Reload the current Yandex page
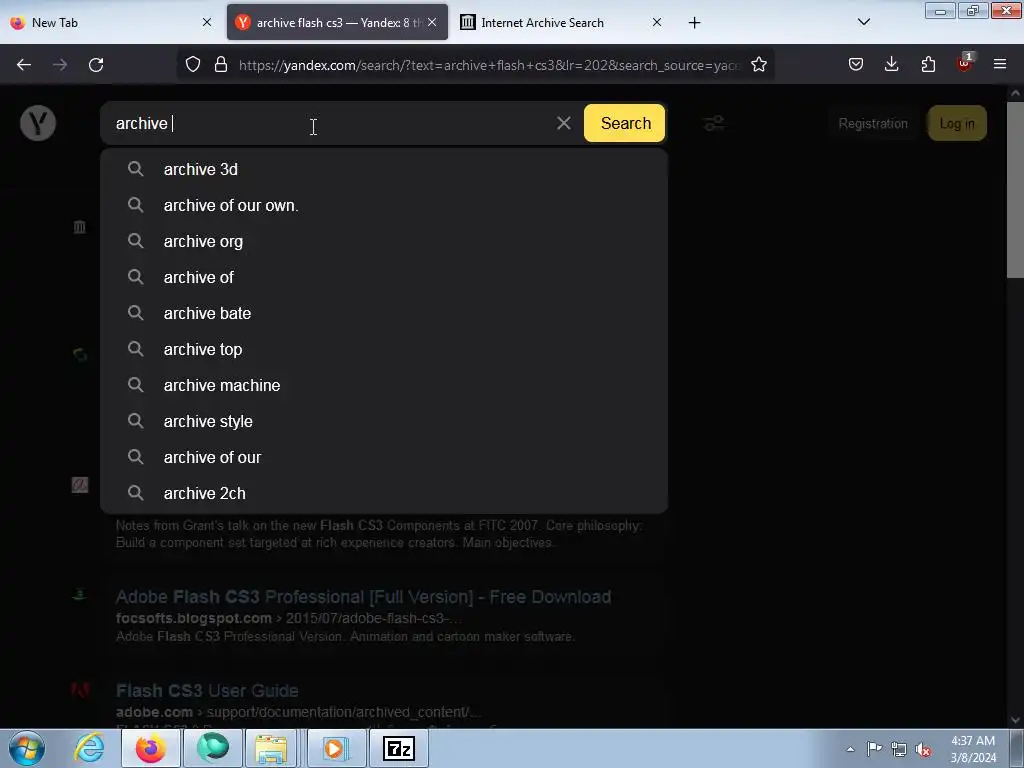 click(x=96, y=65)
